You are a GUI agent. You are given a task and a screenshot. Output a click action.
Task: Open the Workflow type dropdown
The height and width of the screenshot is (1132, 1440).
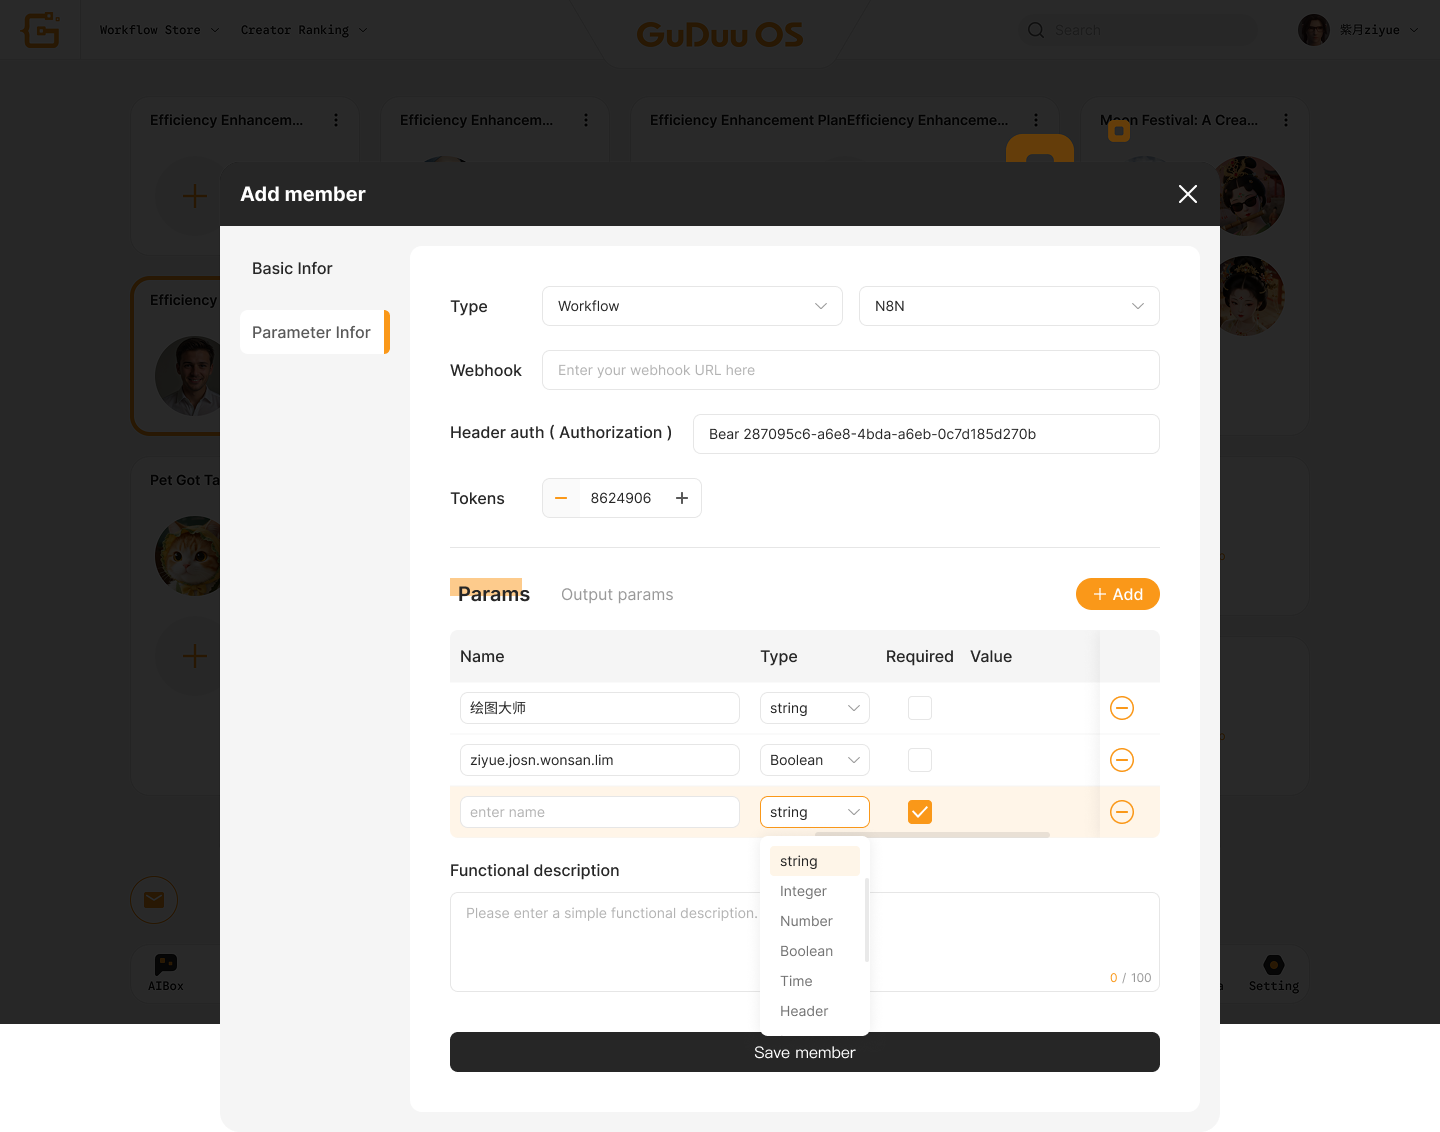pos(692,306)
